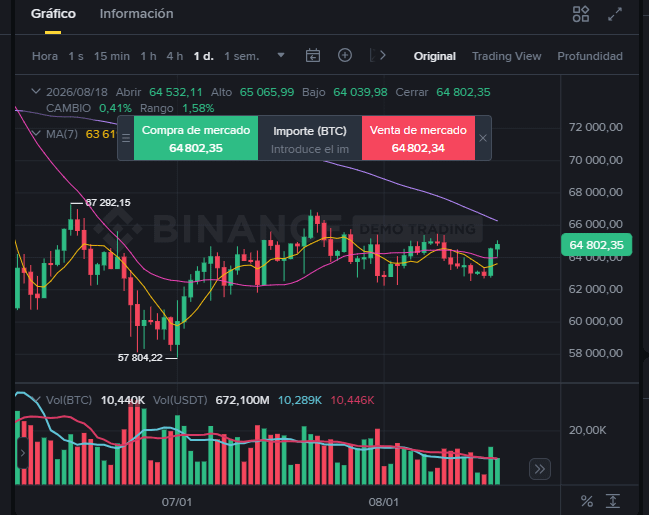649x515 pixels.
Task: Switch to Original chart view
Action: (435, 56)
